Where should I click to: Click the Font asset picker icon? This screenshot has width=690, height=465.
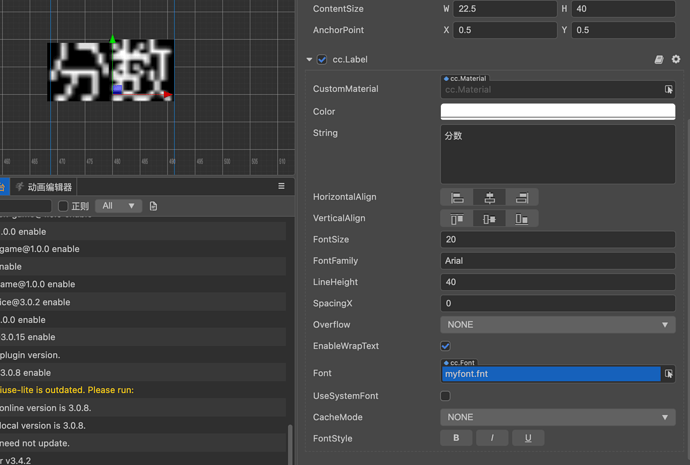668,373
